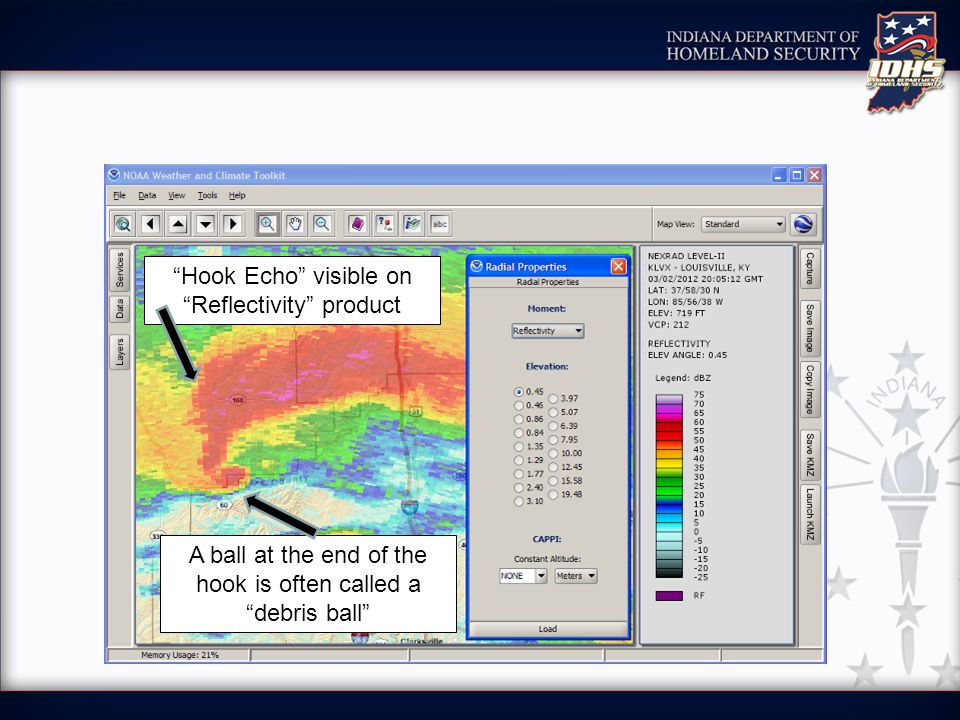960x720 pixels.
Task: Open the Data menu
Action: (147, 195)
